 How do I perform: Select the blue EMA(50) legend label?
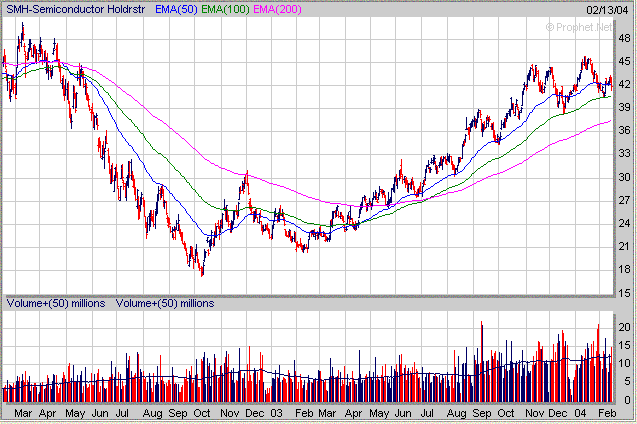tap(176, 9)
